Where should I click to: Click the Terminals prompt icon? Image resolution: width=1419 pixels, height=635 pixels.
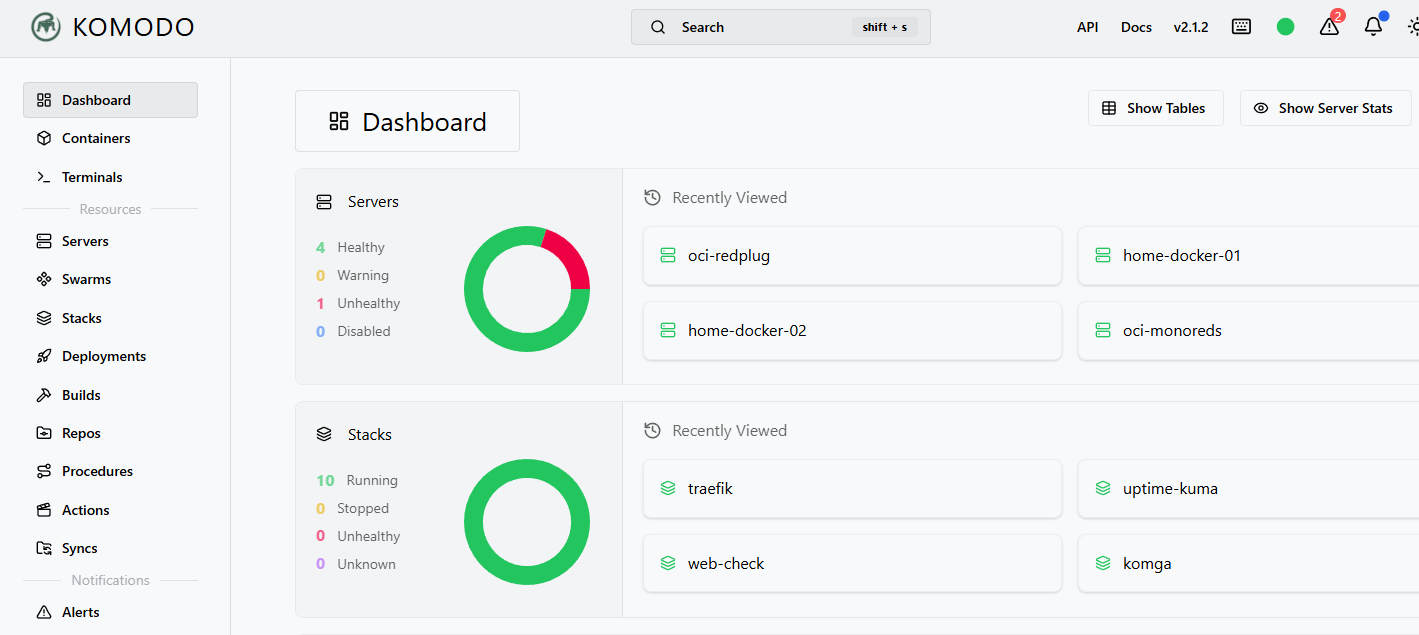click(x=43, y=177)
